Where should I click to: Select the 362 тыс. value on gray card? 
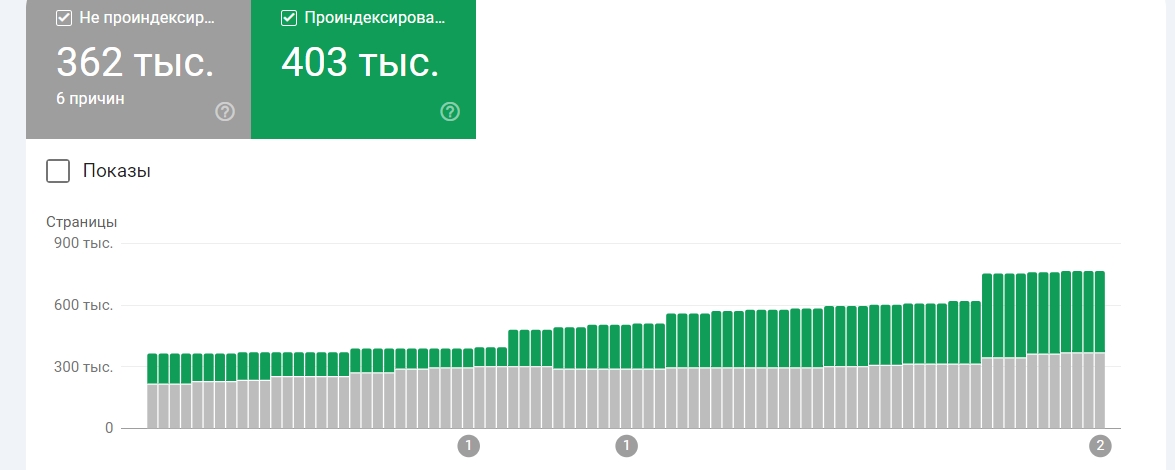[x=135, y=62]
